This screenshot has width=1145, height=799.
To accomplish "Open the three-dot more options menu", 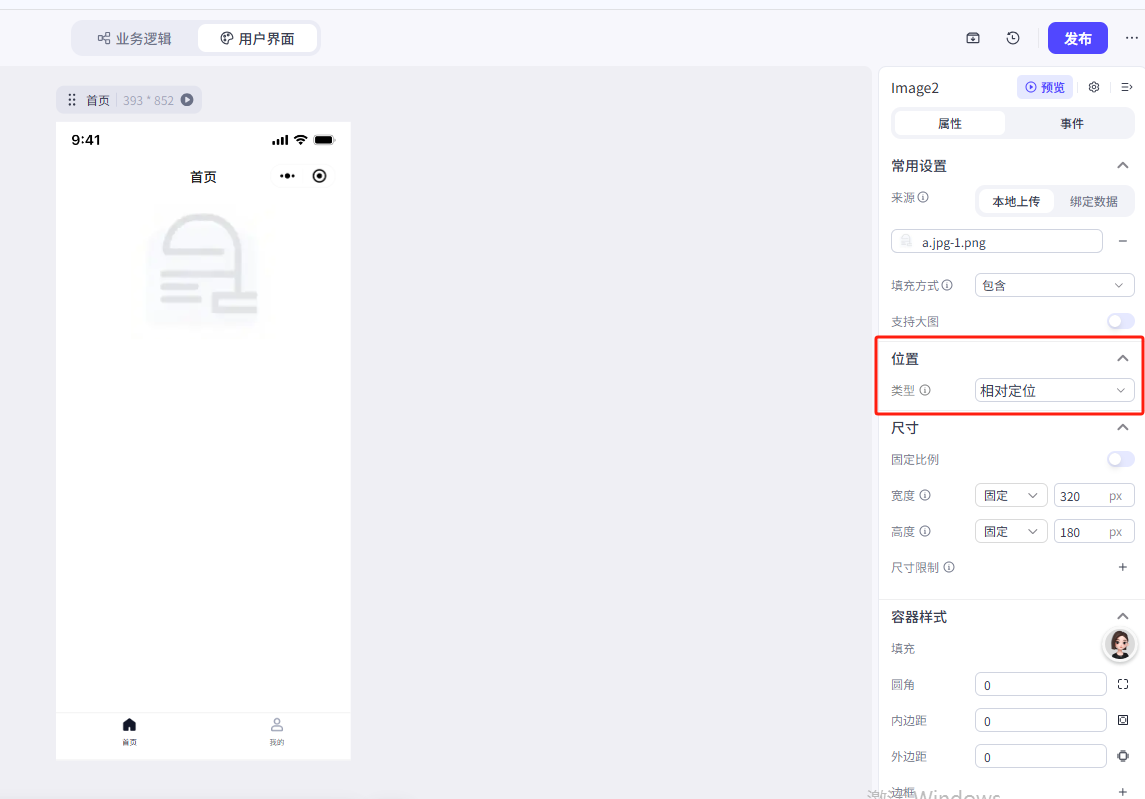I will pos(1131,38).
